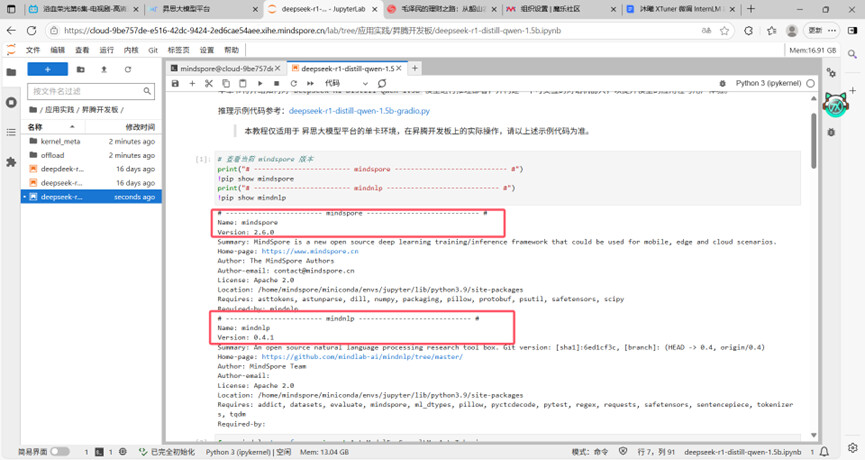Switch to the mindspore@cloud terminal tab
Screen dimensions: 865x460
tap(218, 69)
